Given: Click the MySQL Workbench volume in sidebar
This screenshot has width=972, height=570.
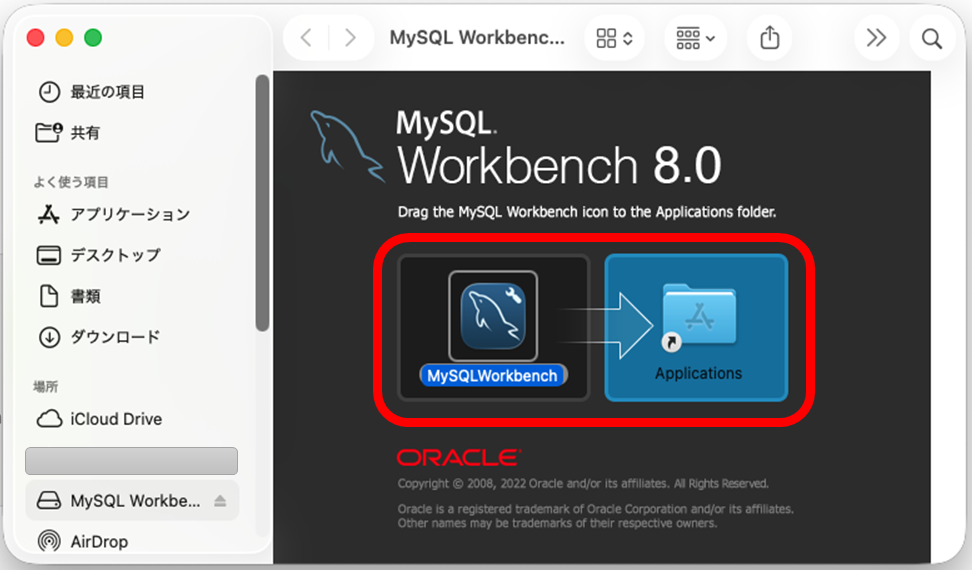Looking at the screenshot, I should pyautogui.click(x=134, y=501).
